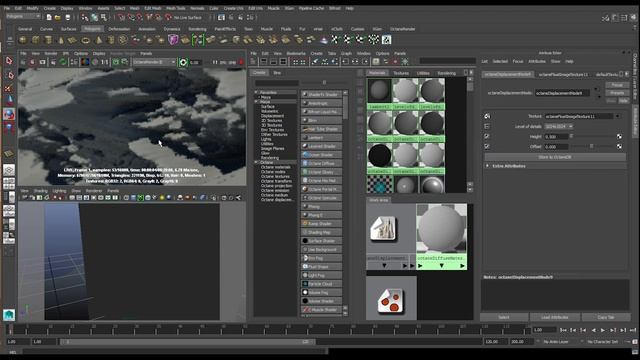Collapse the Octane tree group
This screenshot has width=640, height=360.
click(257, 162)
